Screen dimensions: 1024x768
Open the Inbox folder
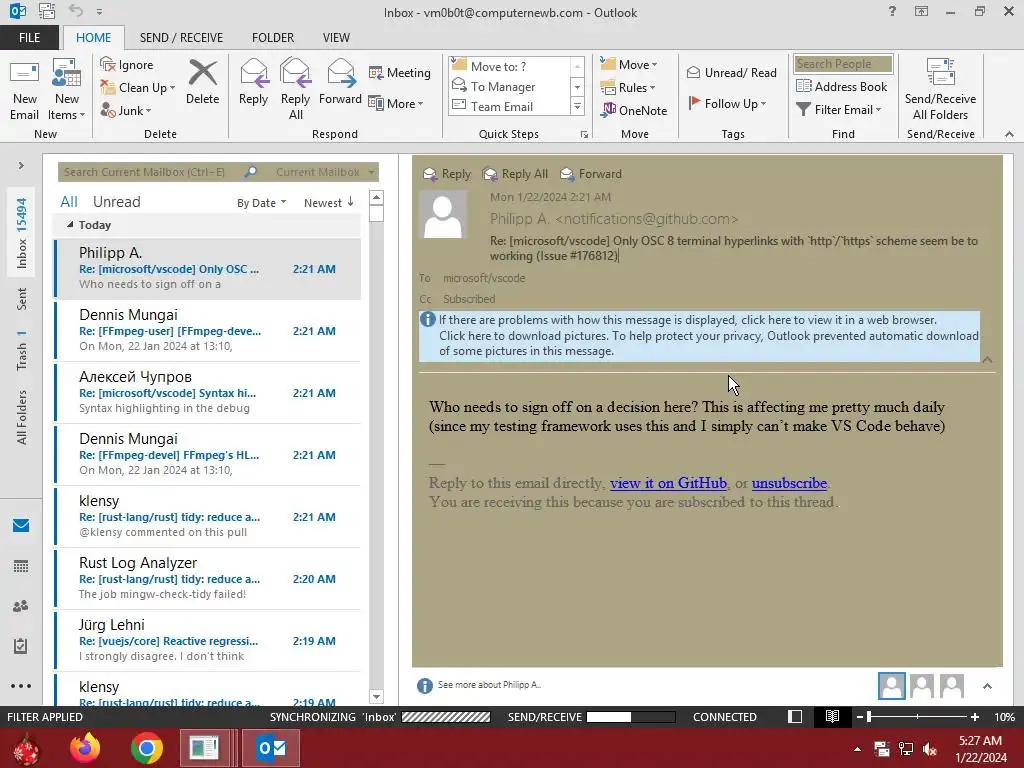pyautogui.click(x=22, y=233)
